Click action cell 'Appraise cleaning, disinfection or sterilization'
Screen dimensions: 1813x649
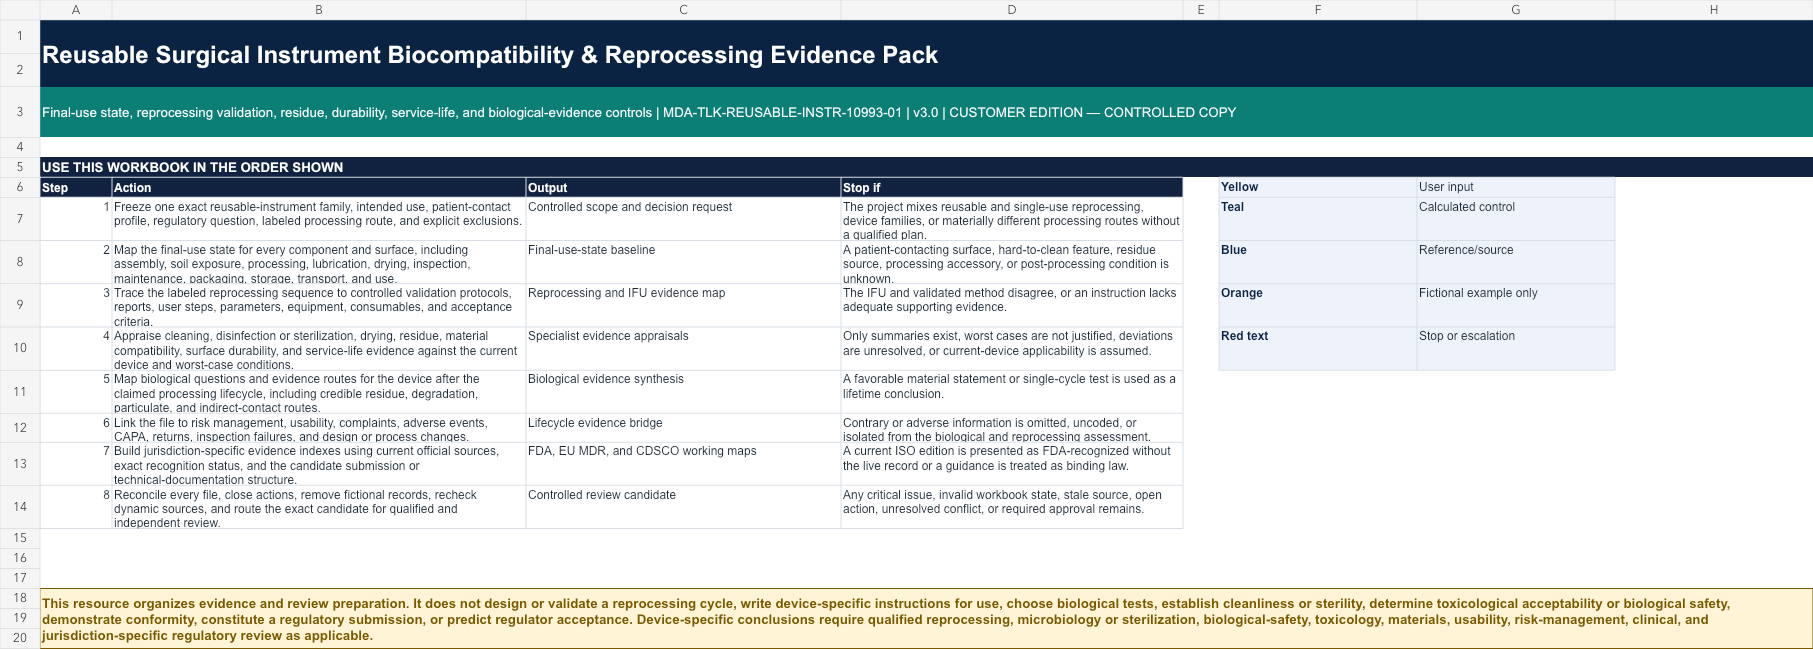coord(319,348)
